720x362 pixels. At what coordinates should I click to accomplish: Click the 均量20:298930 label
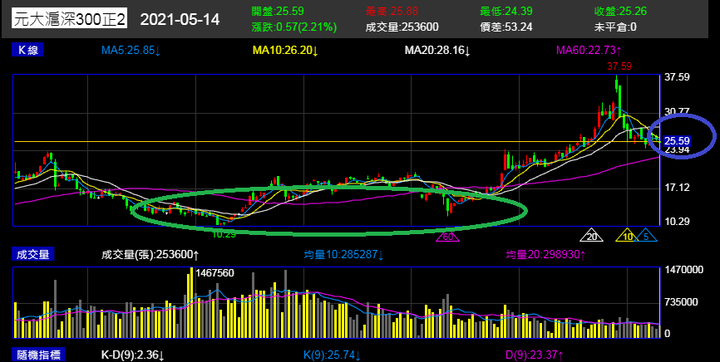[x=545, y=254]
